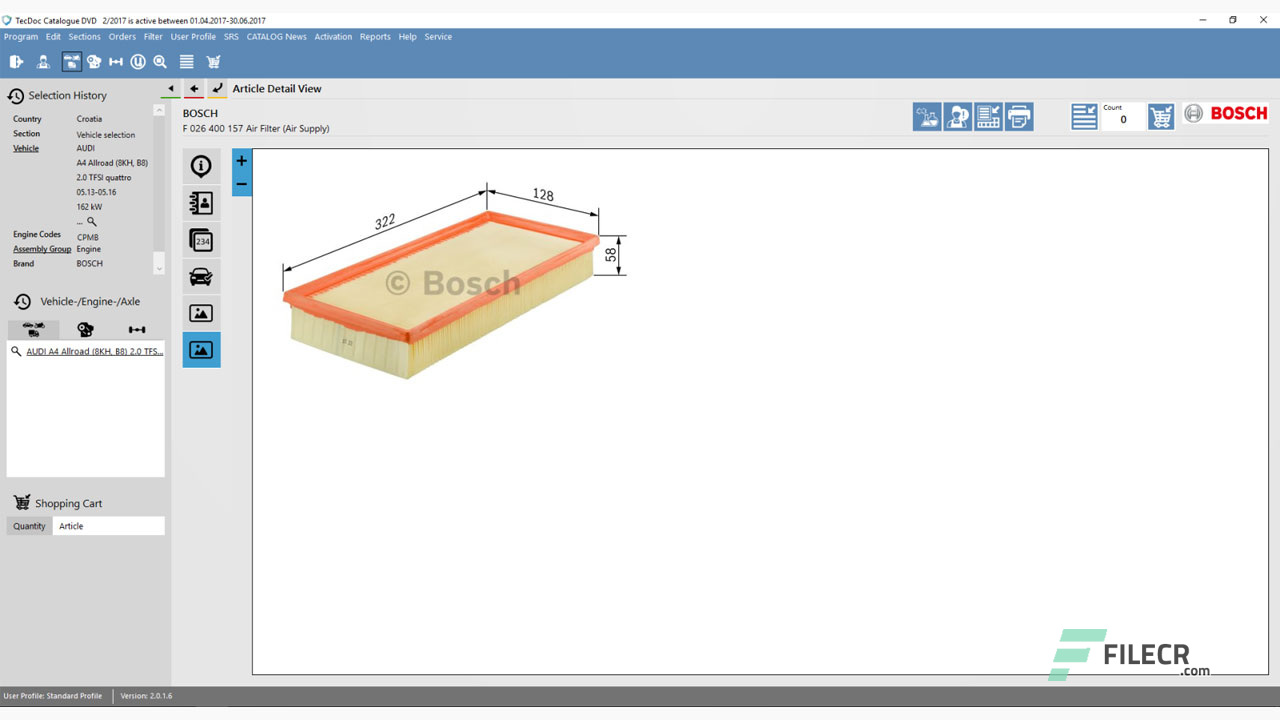The height and width of the screenshot is (720, 1280).
Task: Click the mechanic info icon
Action: click(958, 117)
